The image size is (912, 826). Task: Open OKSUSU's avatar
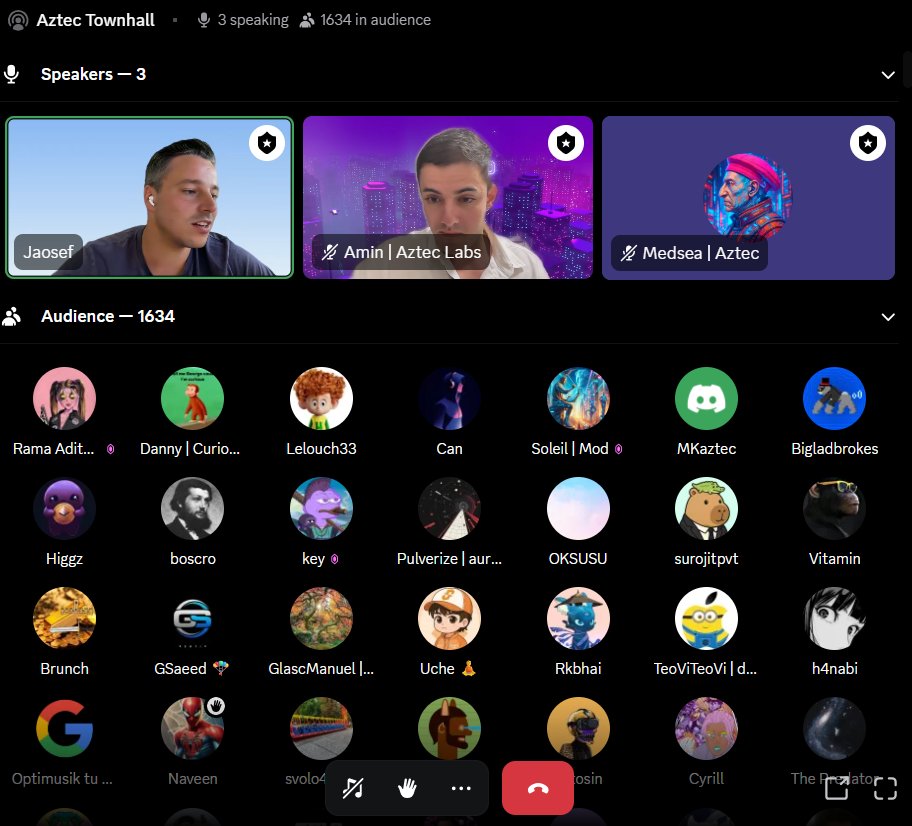578,508
